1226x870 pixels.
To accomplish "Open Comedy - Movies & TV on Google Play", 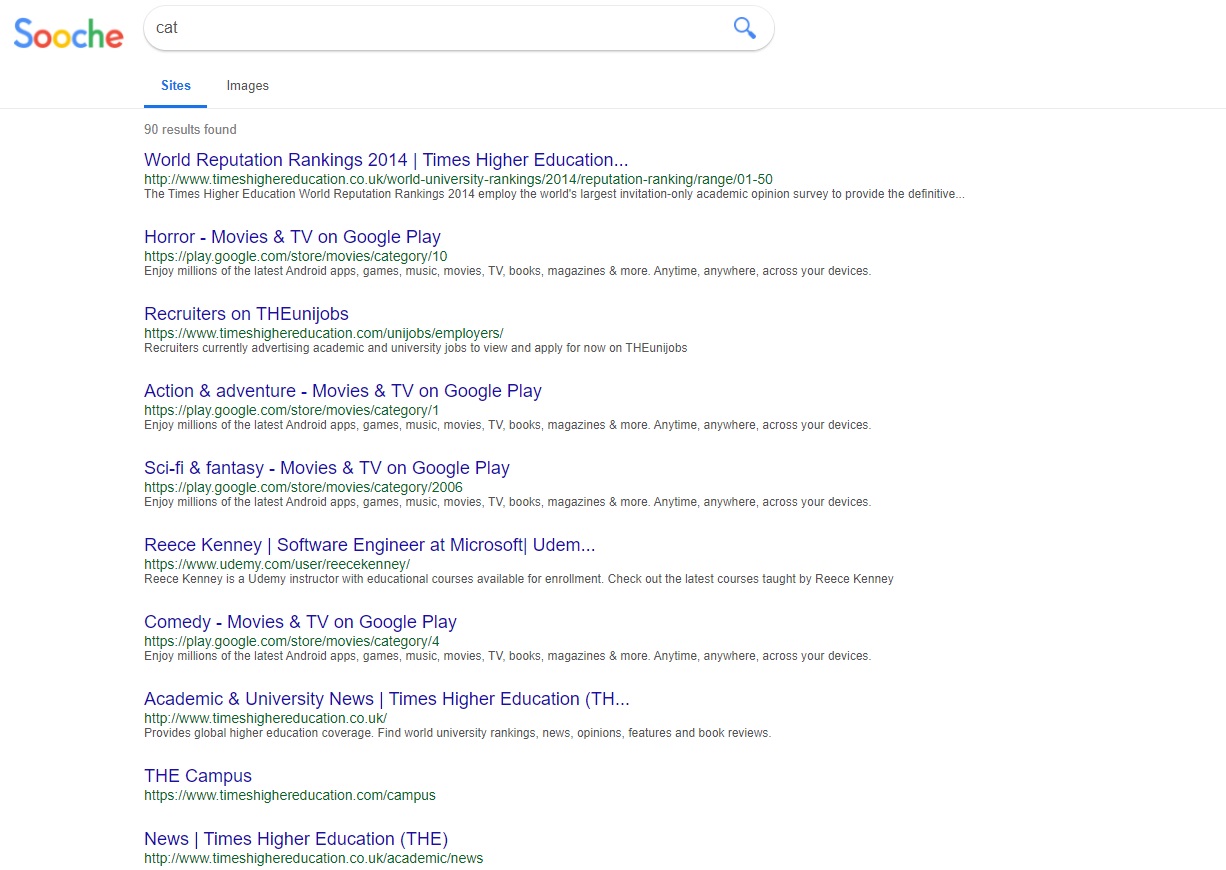I will (x=300, y=622).
